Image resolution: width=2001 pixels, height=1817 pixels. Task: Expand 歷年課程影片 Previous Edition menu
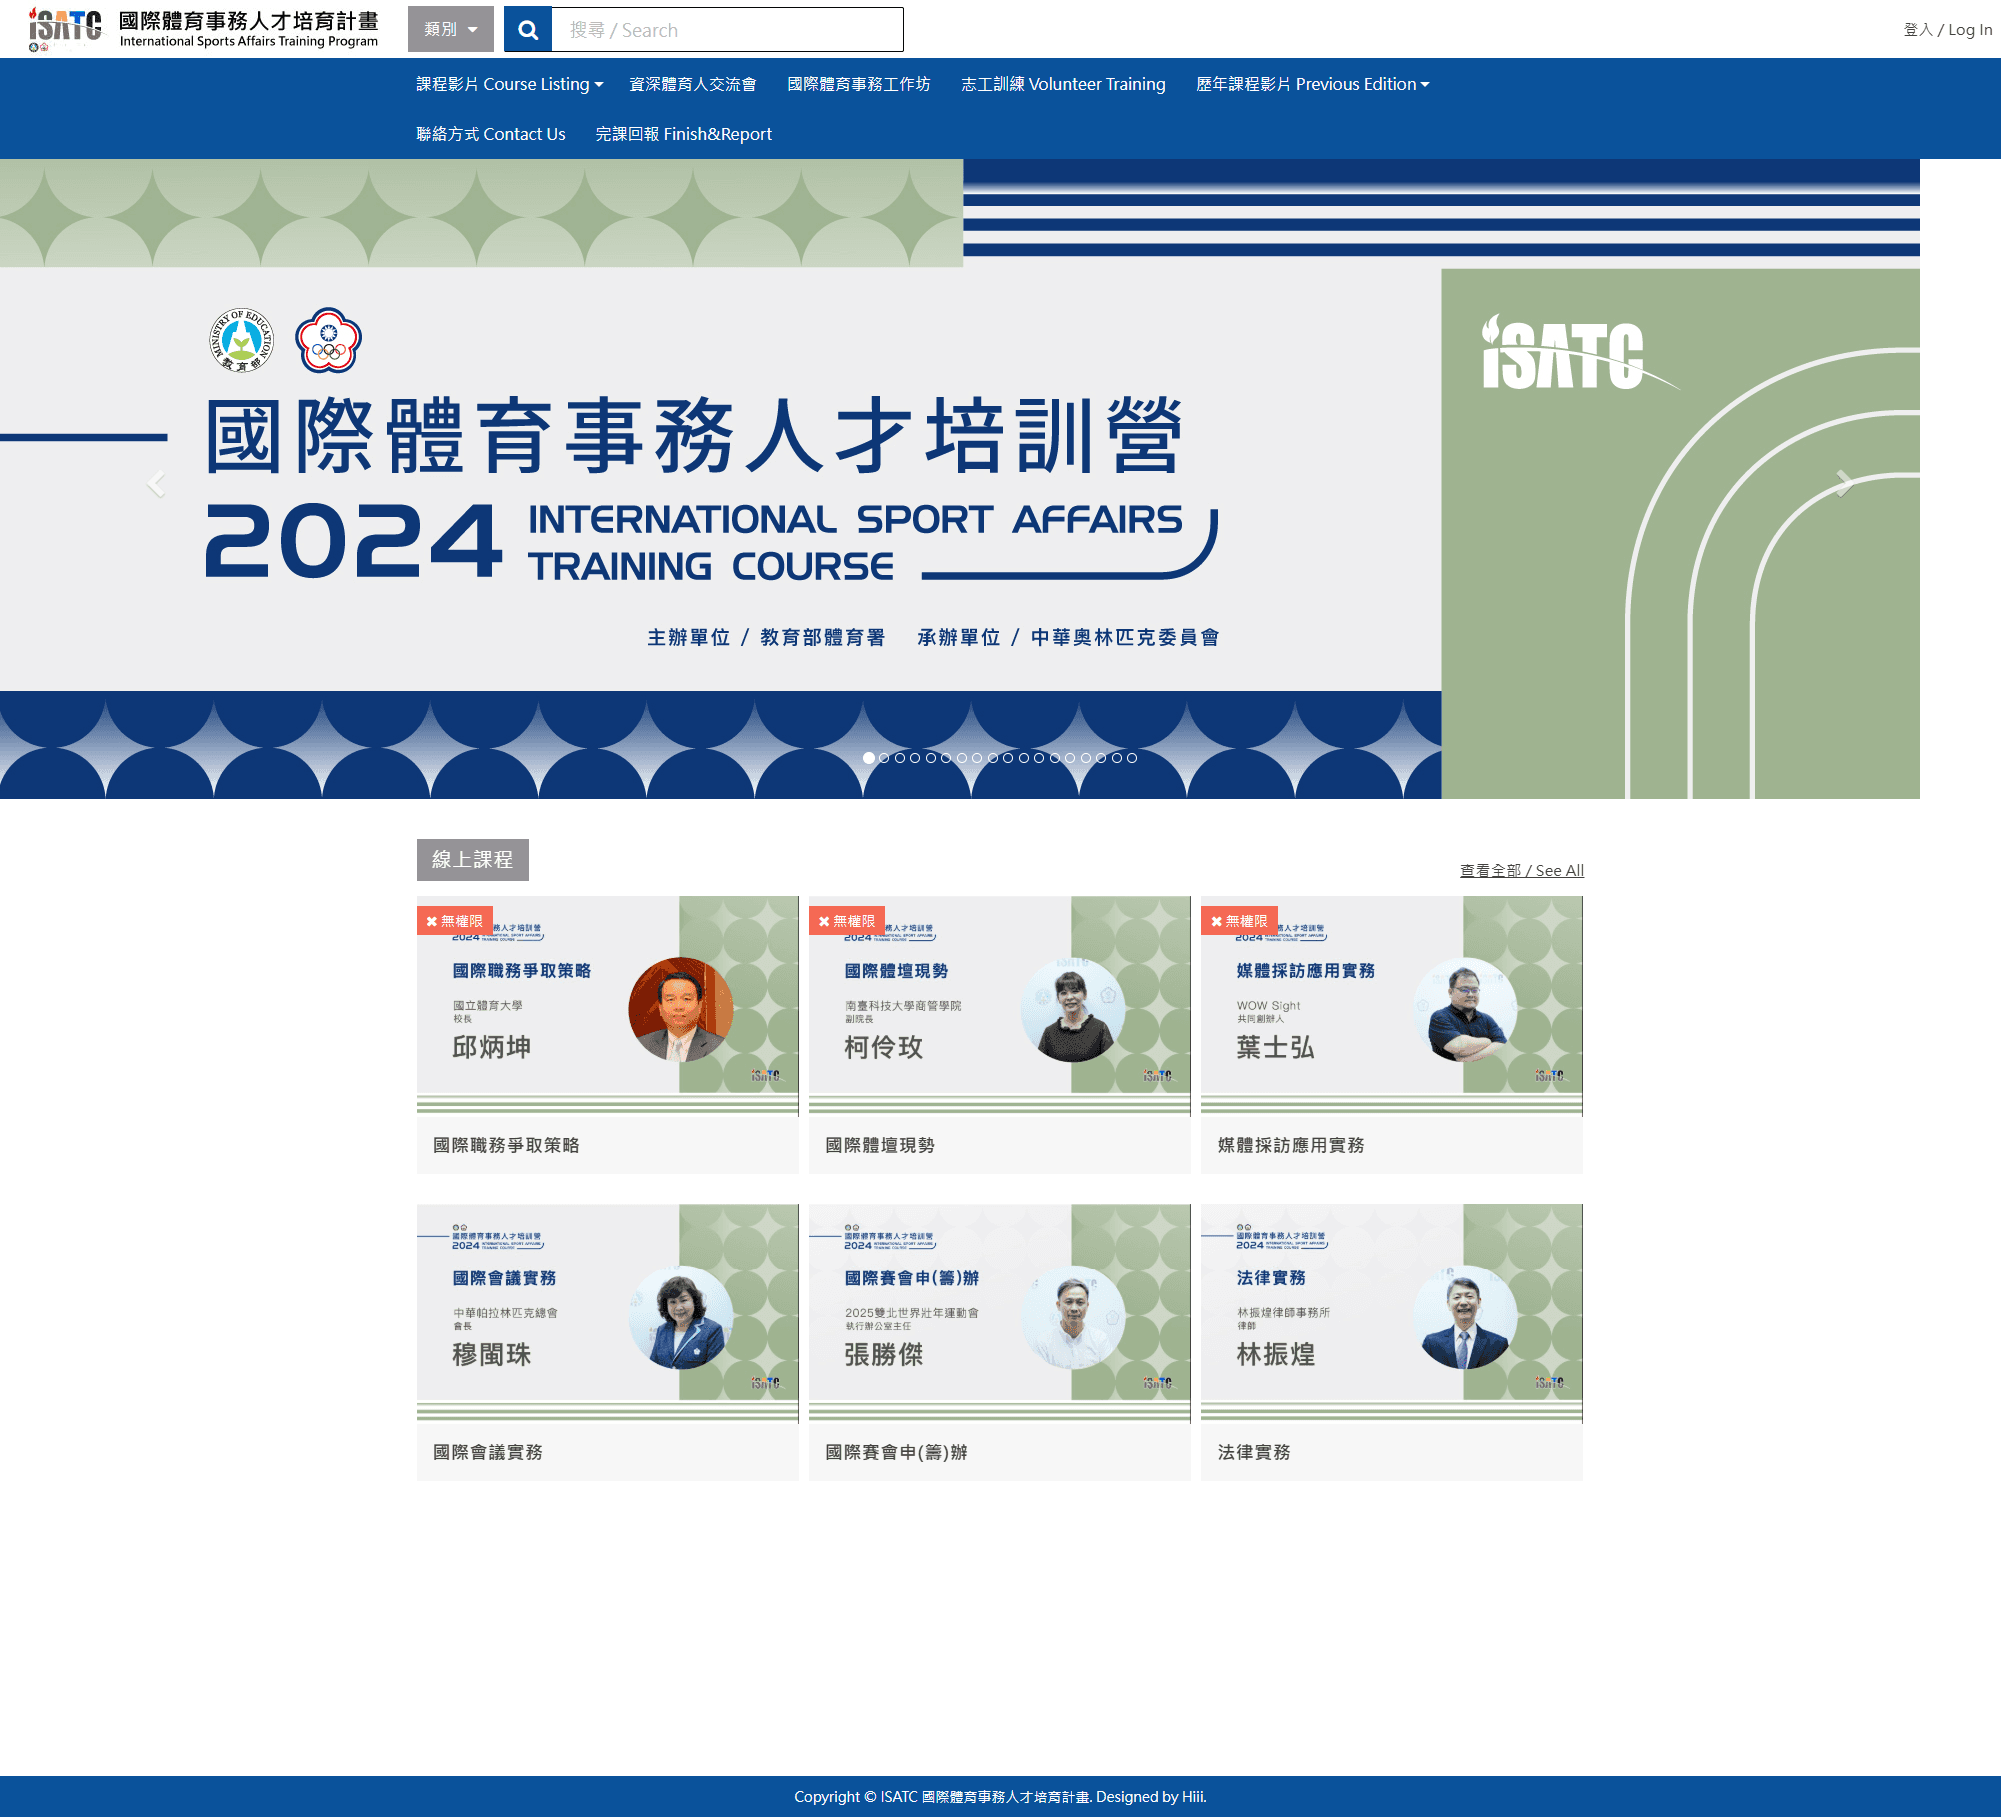tap(1312, 84)
